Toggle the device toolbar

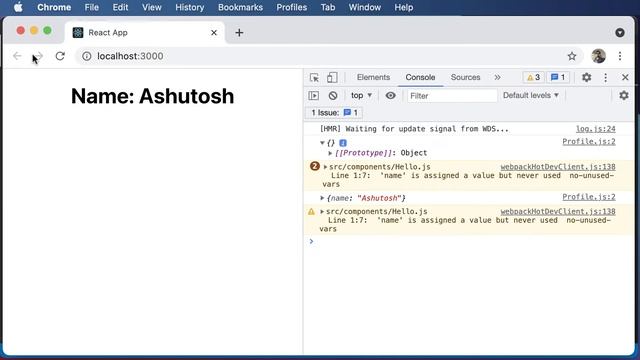click(332, 78)
